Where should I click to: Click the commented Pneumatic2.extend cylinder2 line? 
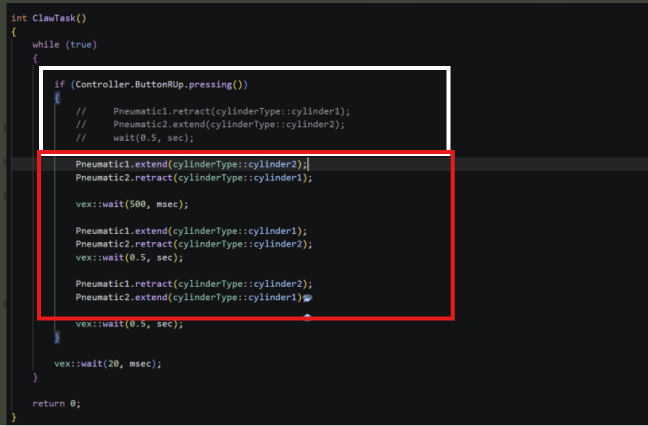tap(210, 124)
